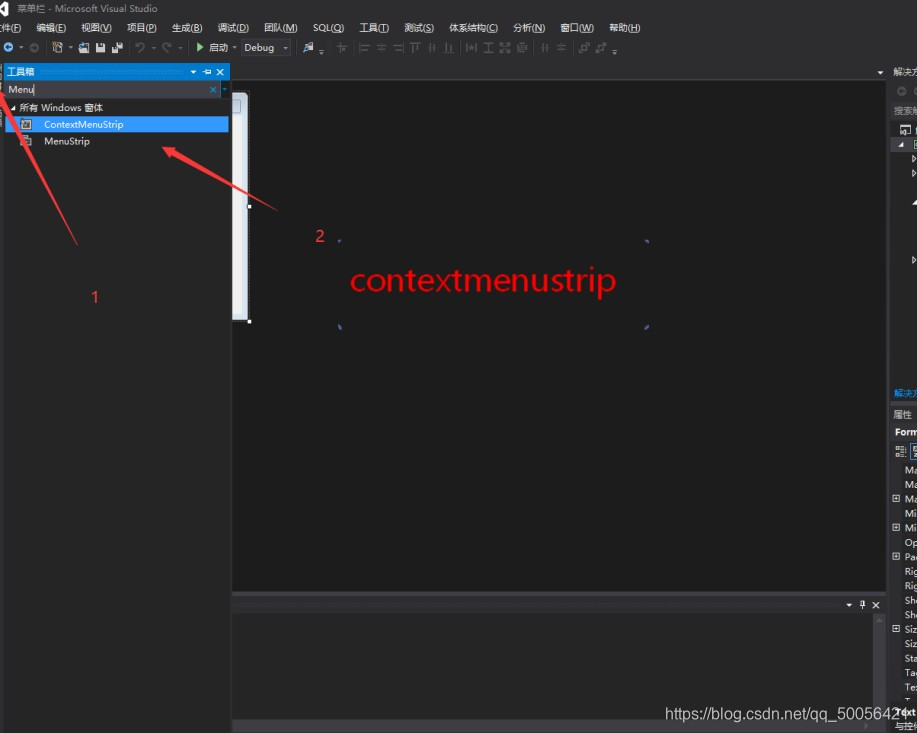
Task: Click the Save All toolbar icon
Action: point(117,47)
